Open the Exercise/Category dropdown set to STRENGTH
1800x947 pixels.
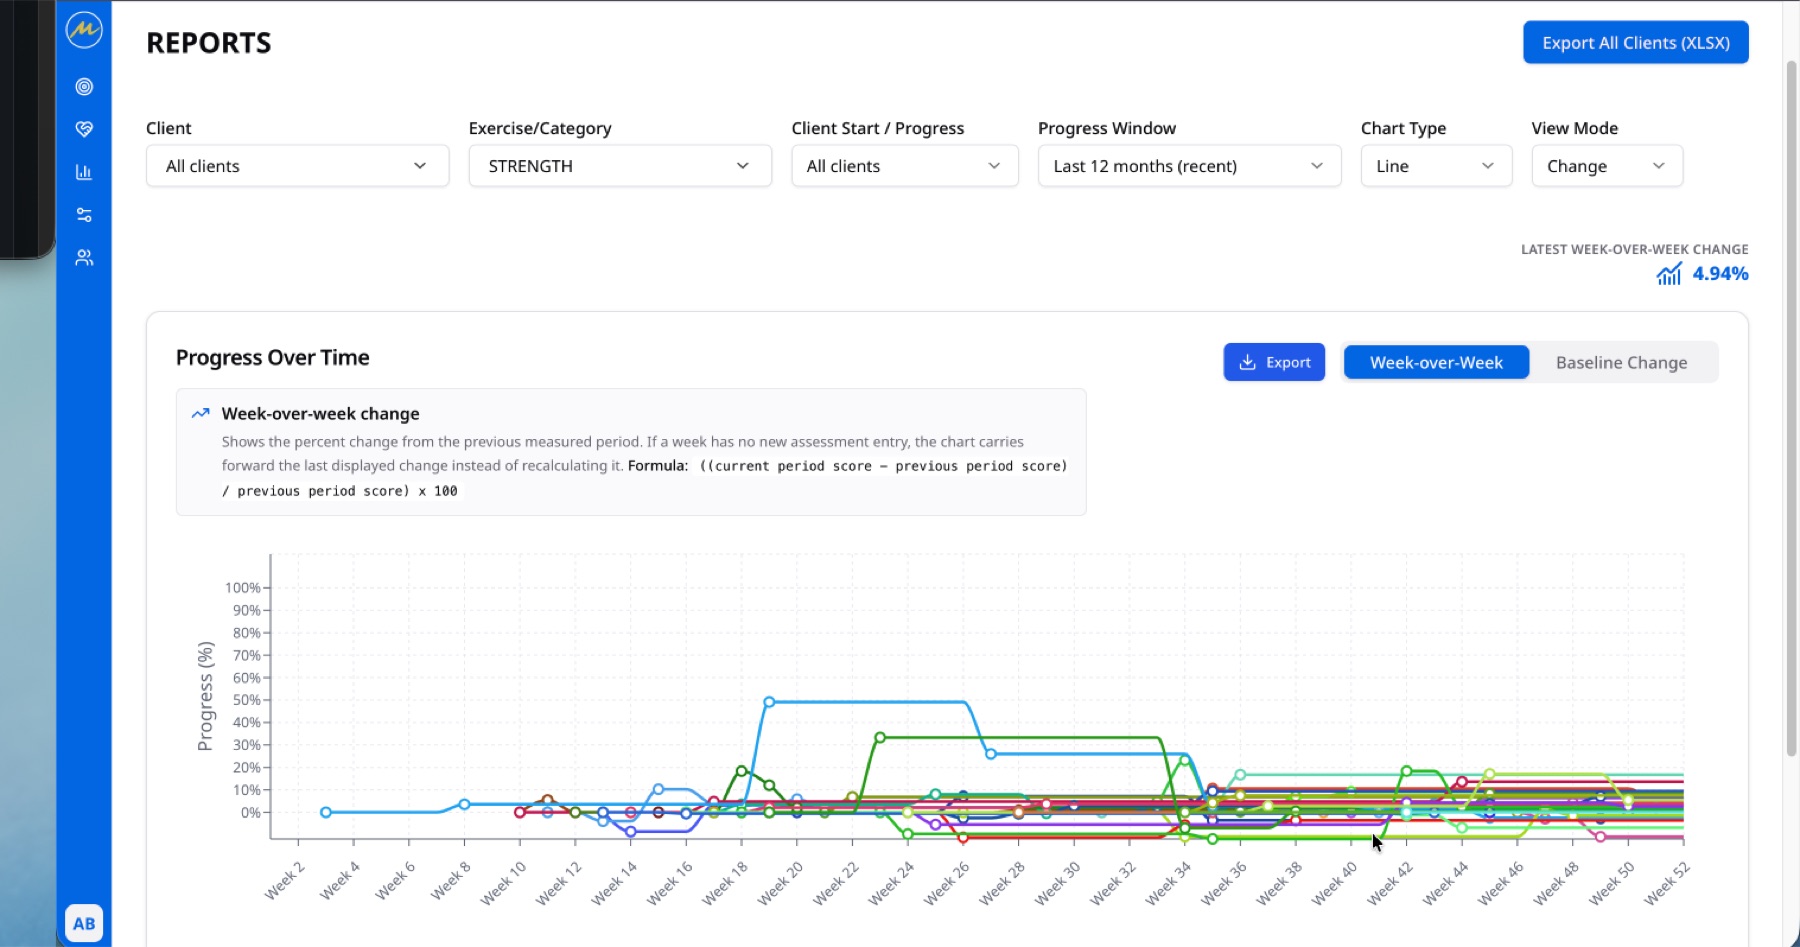620,166
